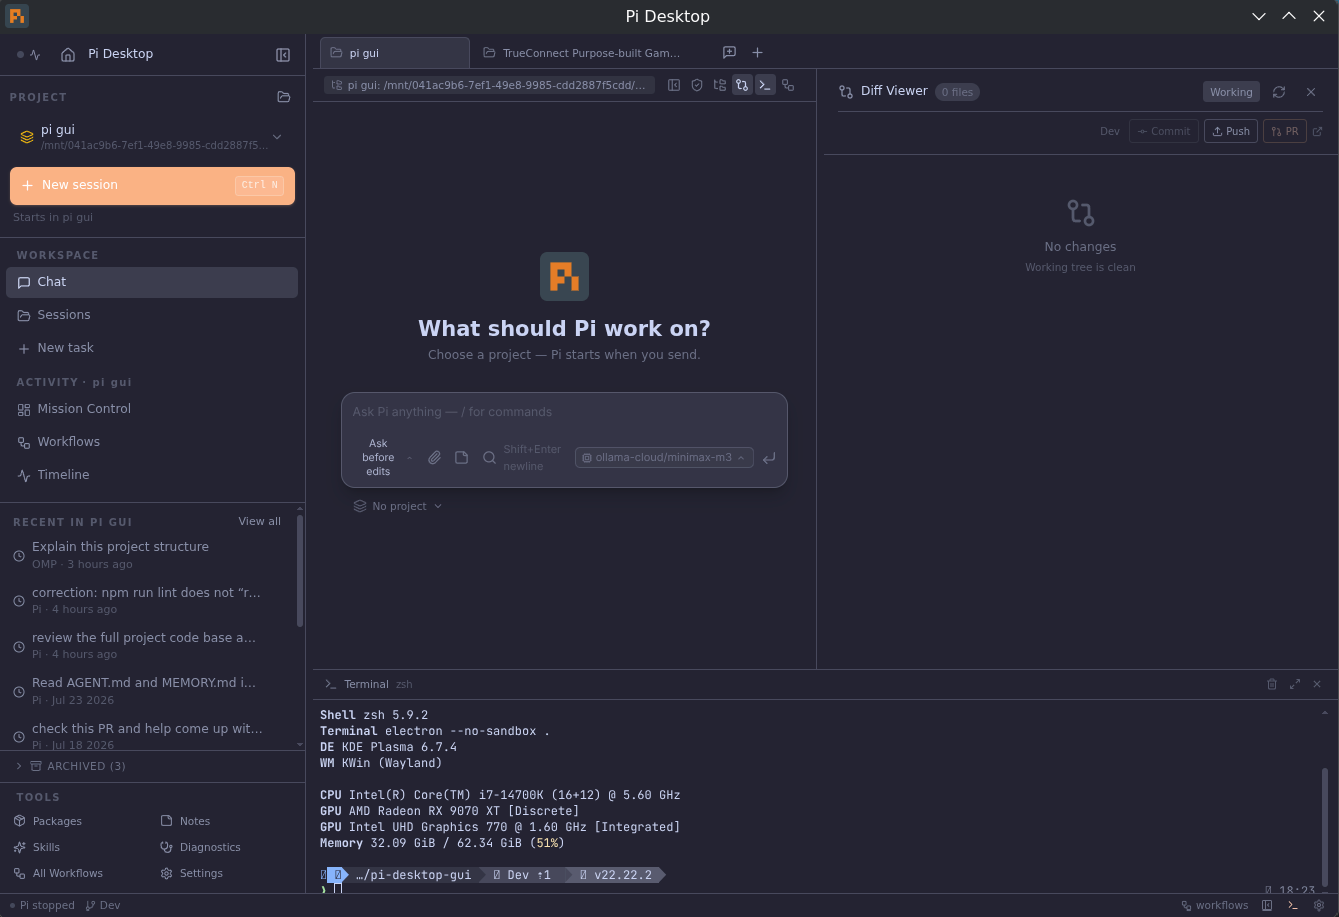Open Sessions in the Workspace section
The width and height of the screenshot is (1339, 917).
click(x=152, y=315)
